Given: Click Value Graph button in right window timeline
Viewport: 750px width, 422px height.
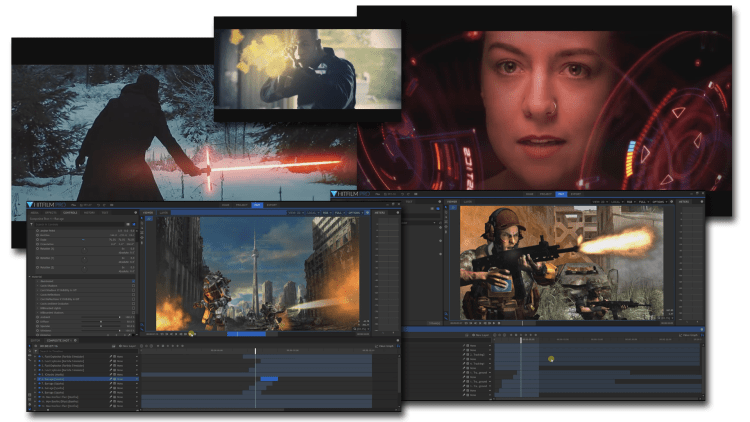Looking at the screenshot, I should (689, 335).
